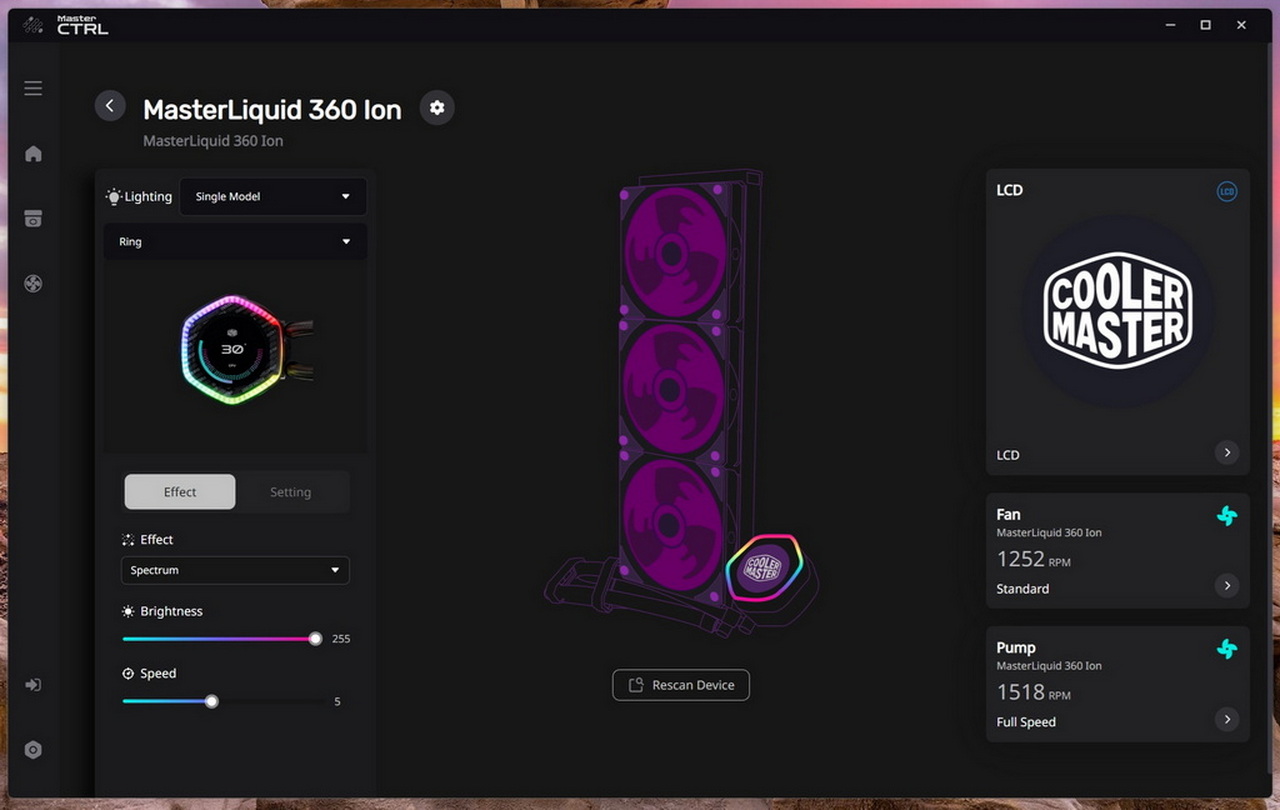Adjust the Speed slider handle
This screenshot has height=810, width=1280.
pyautogui.click(x=212, y=701)
